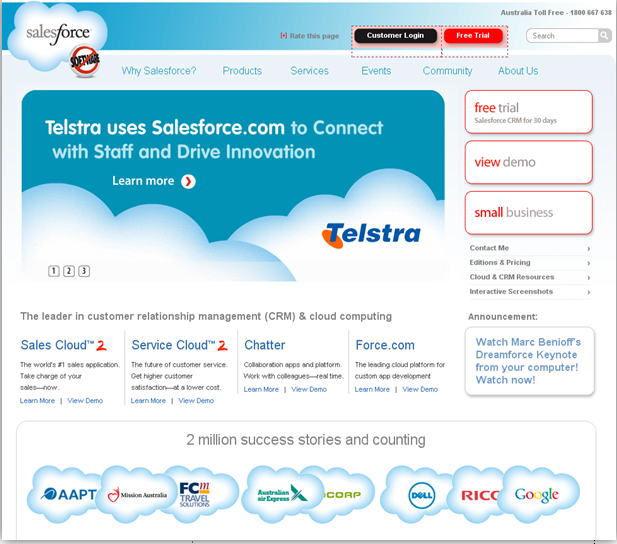
Task: Open the AAPT customer logo
Action: (68, 494)
